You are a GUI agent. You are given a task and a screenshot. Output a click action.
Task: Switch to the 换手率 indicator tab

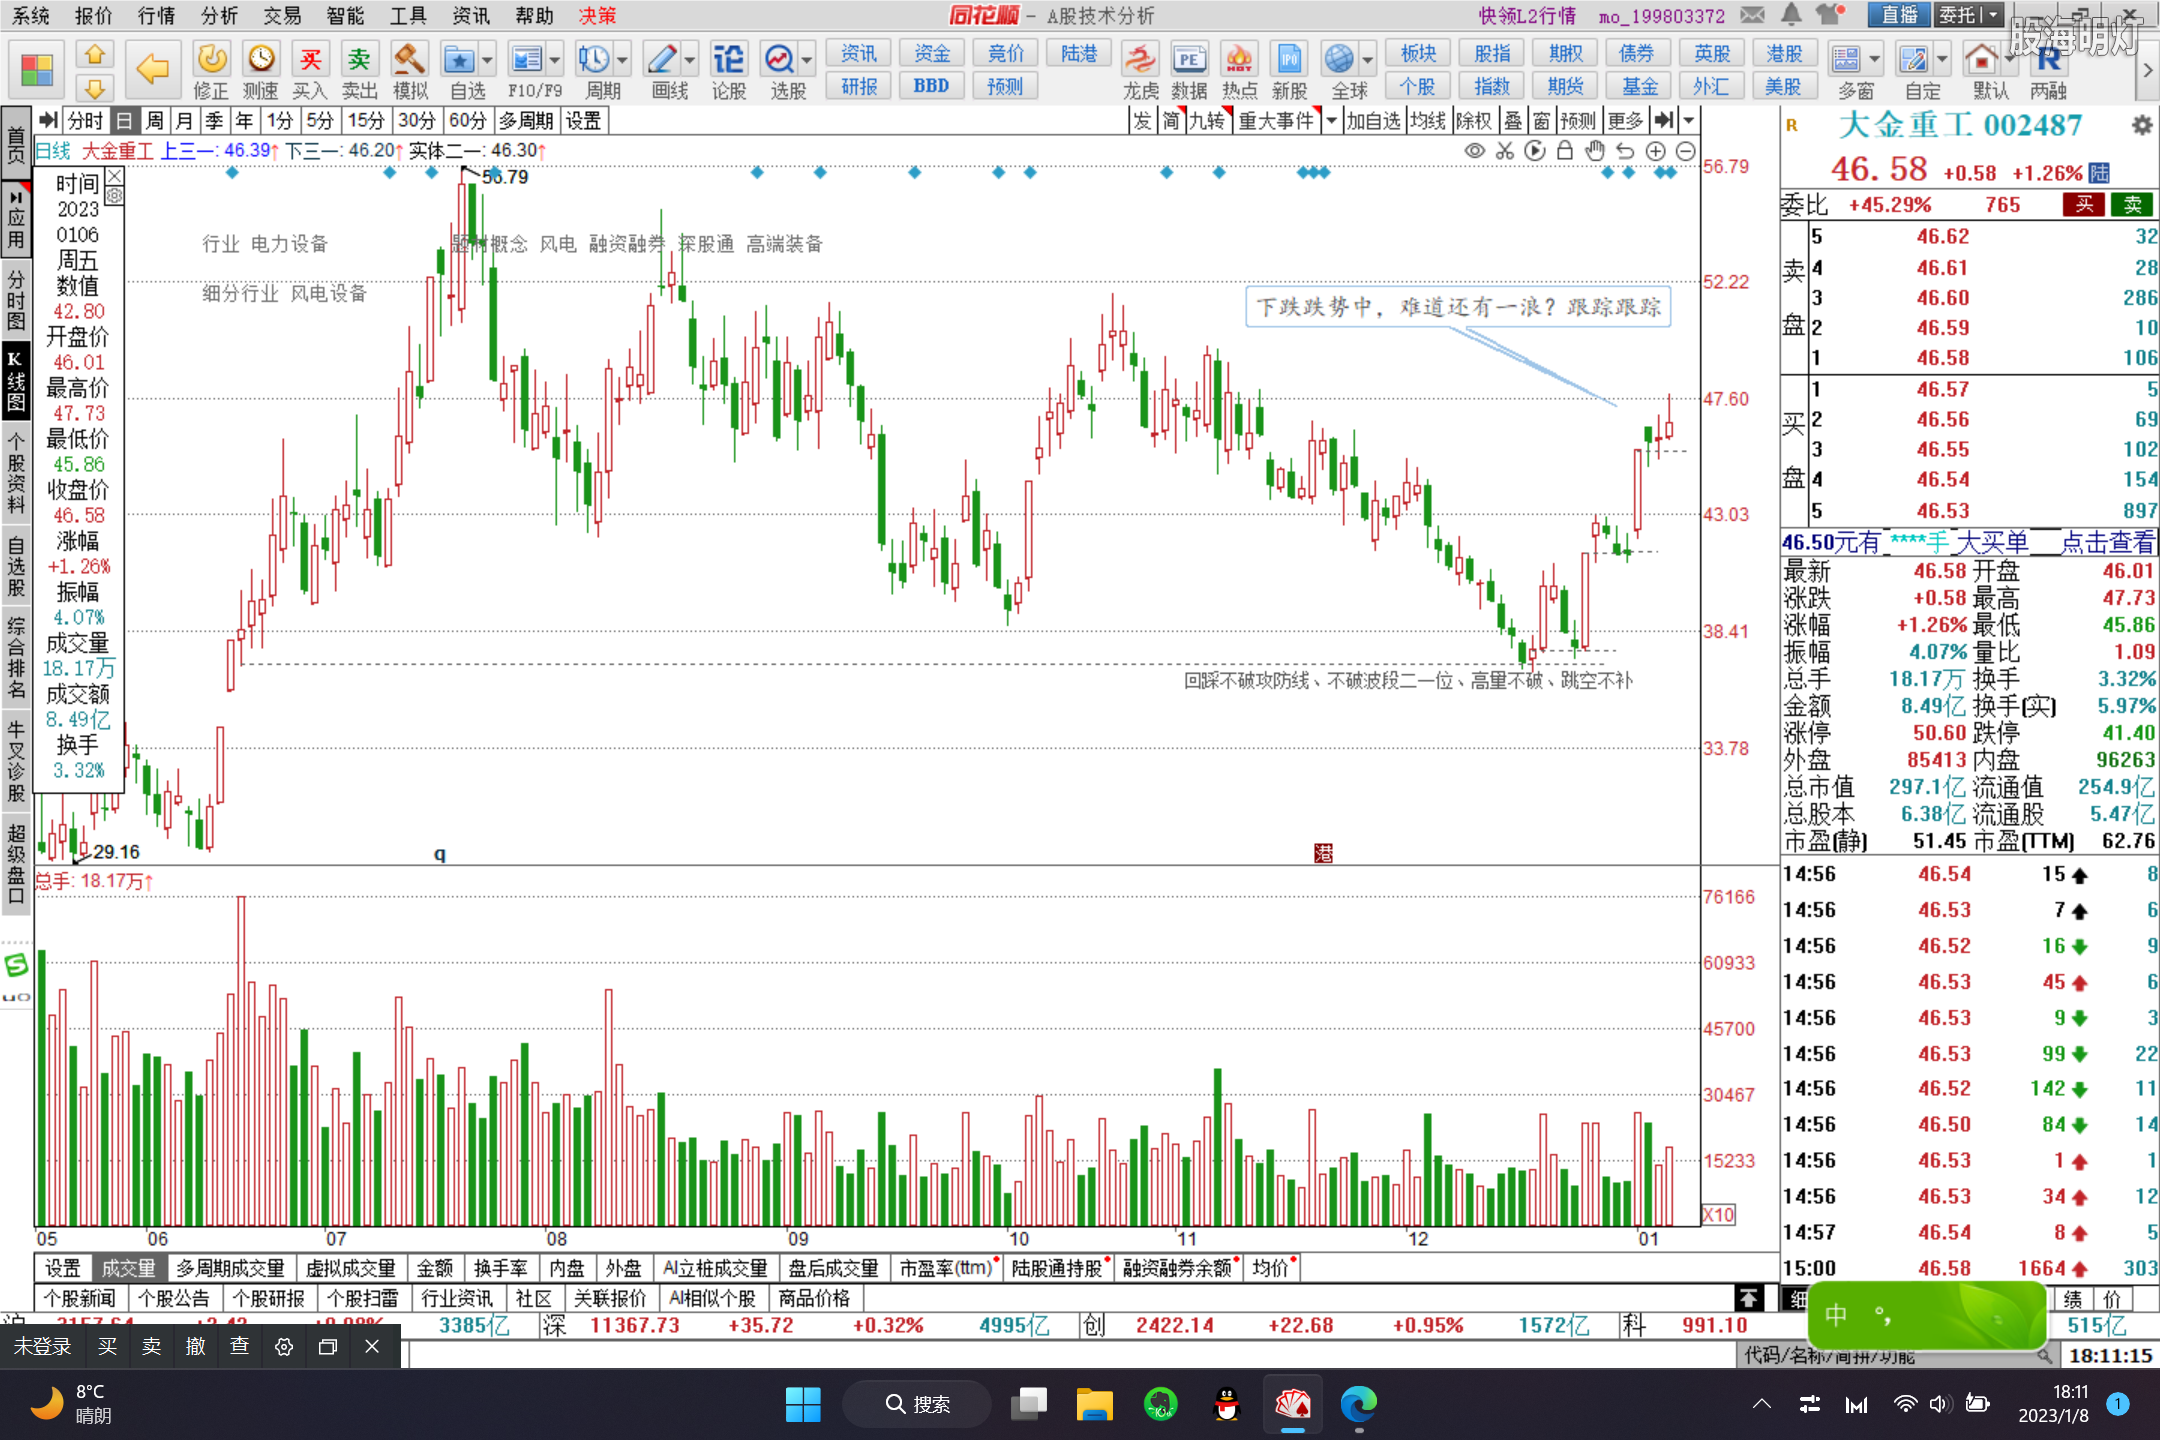click(501, 1268)
